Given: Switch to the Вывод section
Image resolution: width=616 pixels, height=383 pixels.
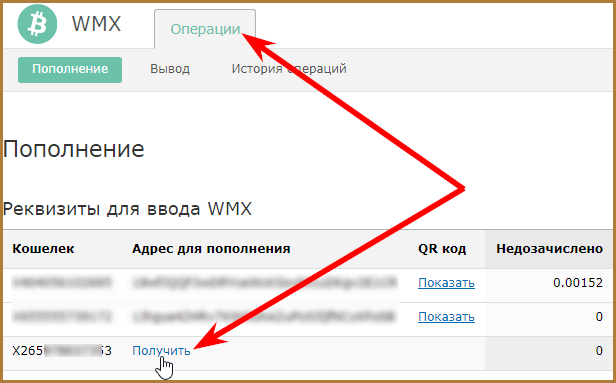Looking at the screenshot, I should click(170, 69).
